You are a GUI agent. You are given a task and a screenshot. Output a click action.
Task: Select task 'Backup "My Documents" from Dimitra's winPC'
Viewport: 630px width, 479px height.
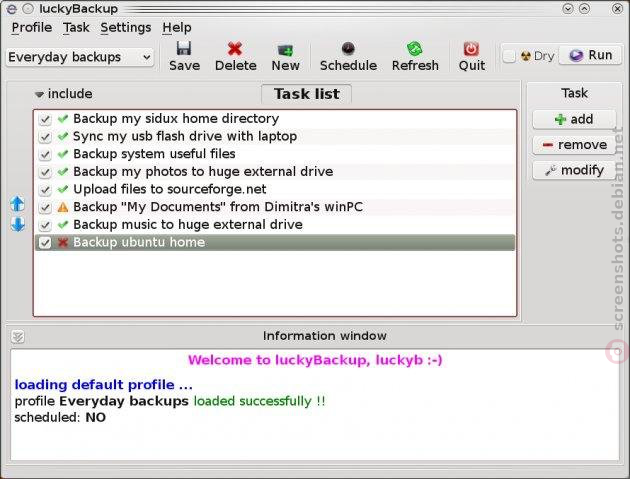tap(275, 207)
